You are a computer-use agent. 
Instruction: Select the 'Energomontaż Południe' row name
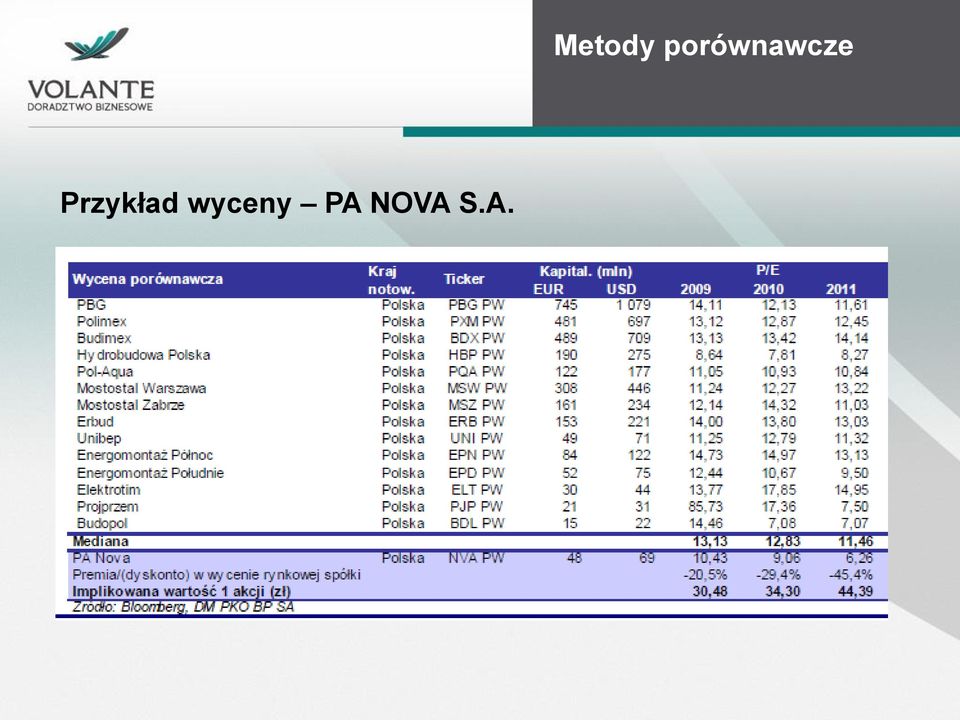click(x=150, y=473)
